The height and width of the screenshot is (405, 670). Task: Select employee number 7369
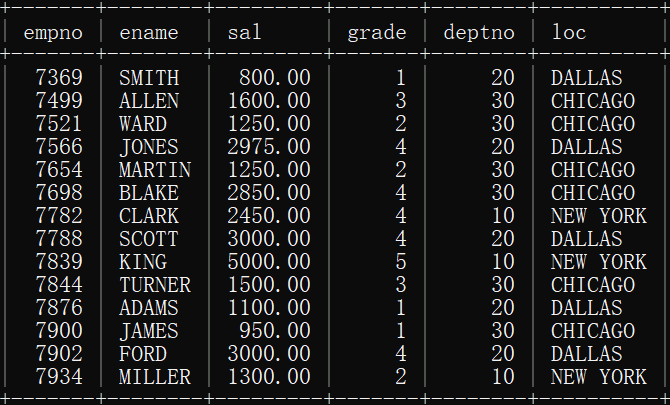59,78
